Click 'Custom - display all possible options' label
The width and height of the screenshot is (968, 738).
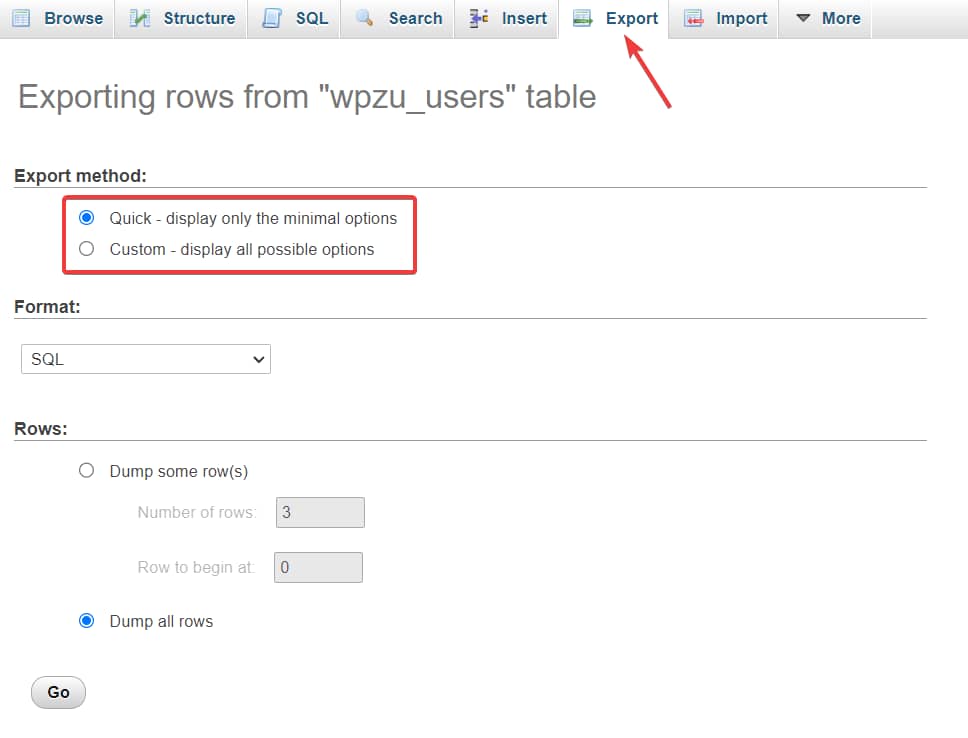(x=242, y=249)
